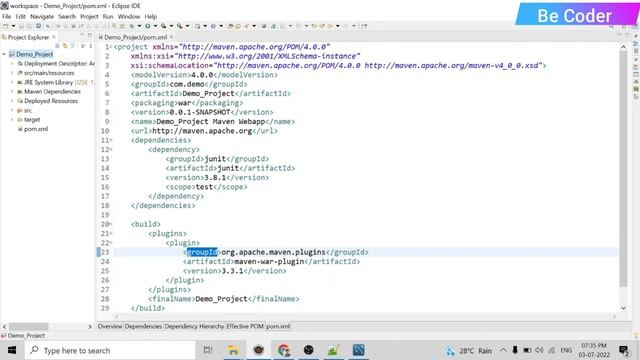
Task: Fold the plugins element at line 21
Action: pyautogui.click(x=111, y=234)
